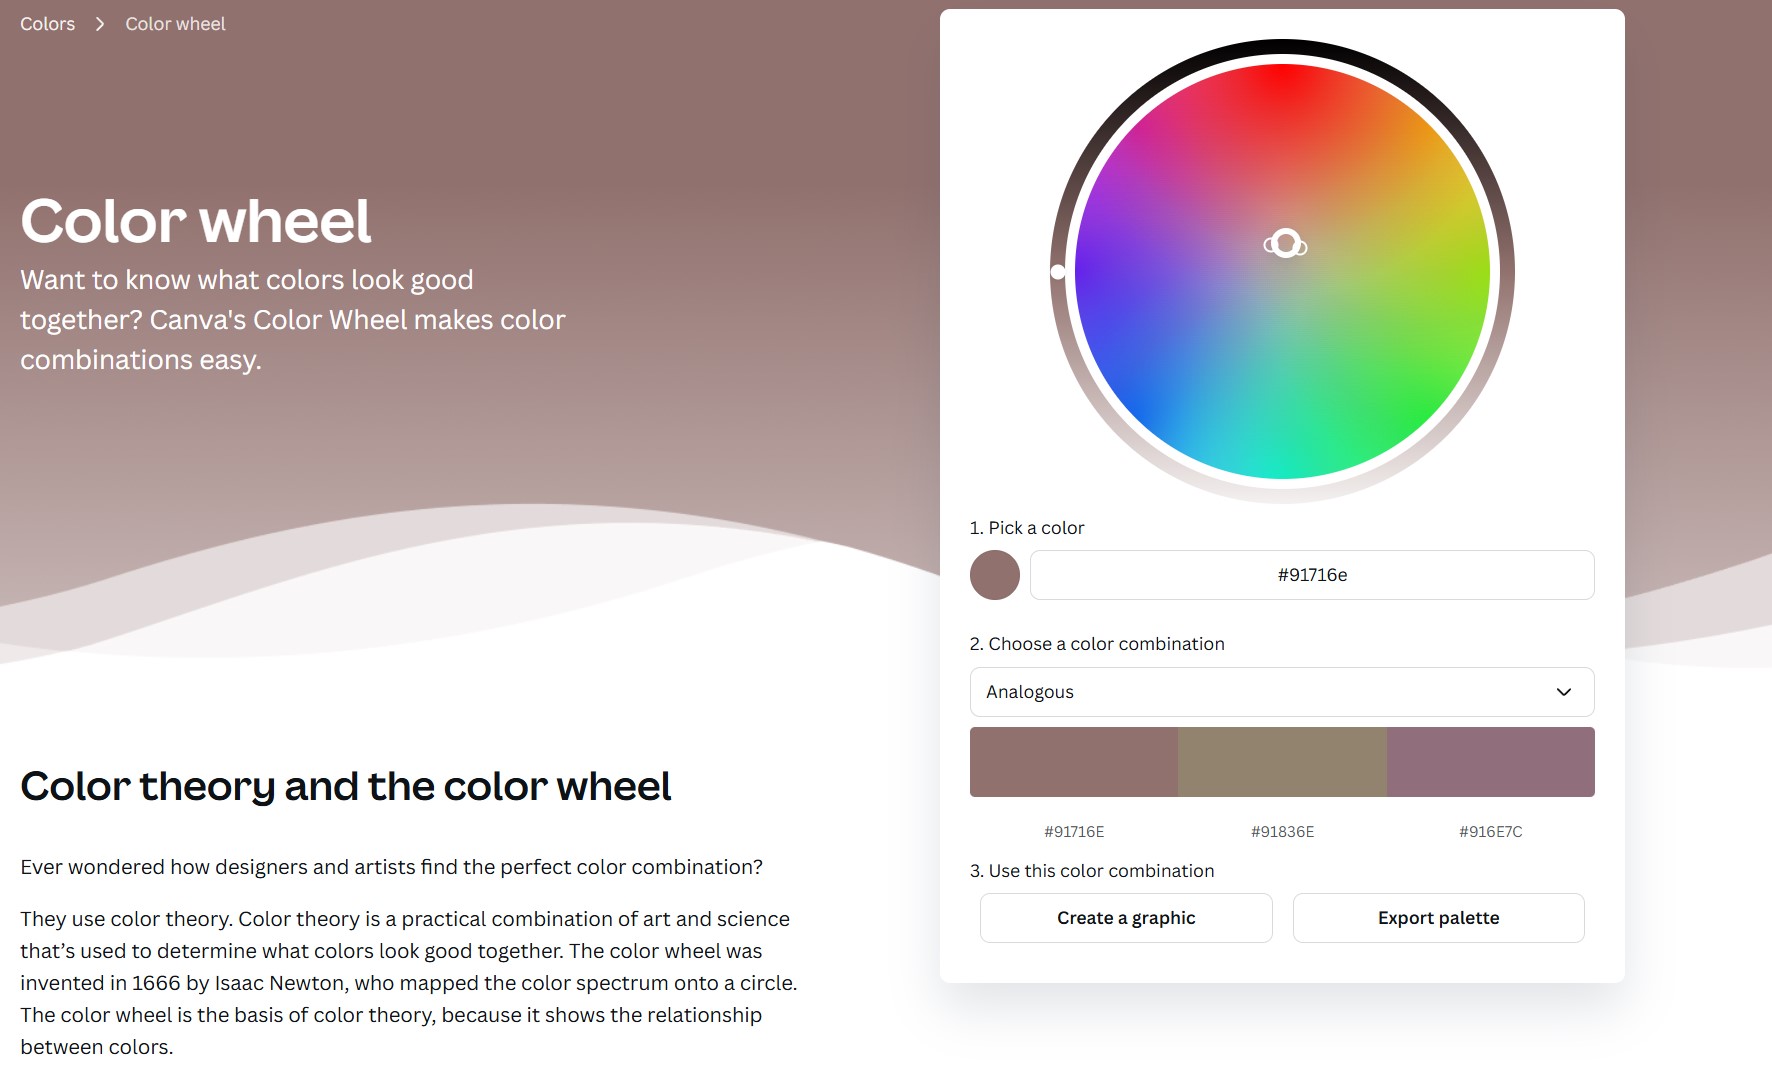
Task: Select the third palette swatch #916E7C
Action: click(x=1491, y=762)
